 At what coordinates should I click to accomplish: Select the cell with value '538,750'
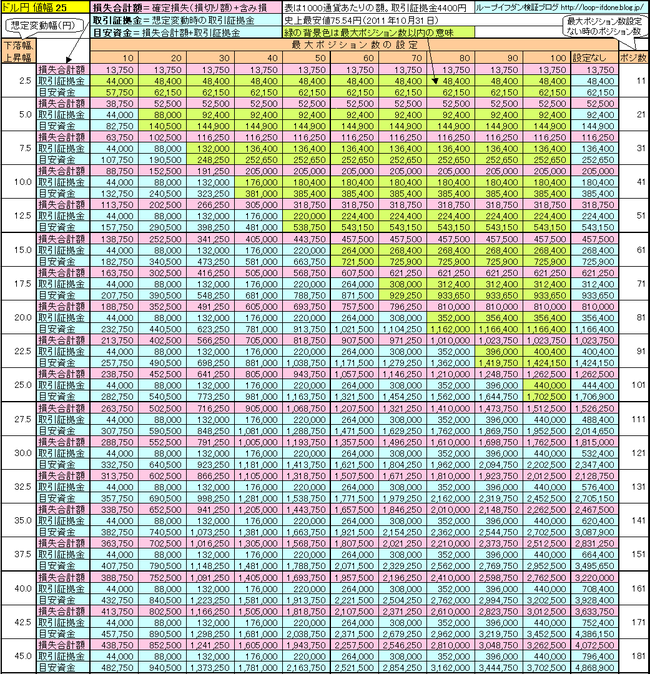pos(307,227)
